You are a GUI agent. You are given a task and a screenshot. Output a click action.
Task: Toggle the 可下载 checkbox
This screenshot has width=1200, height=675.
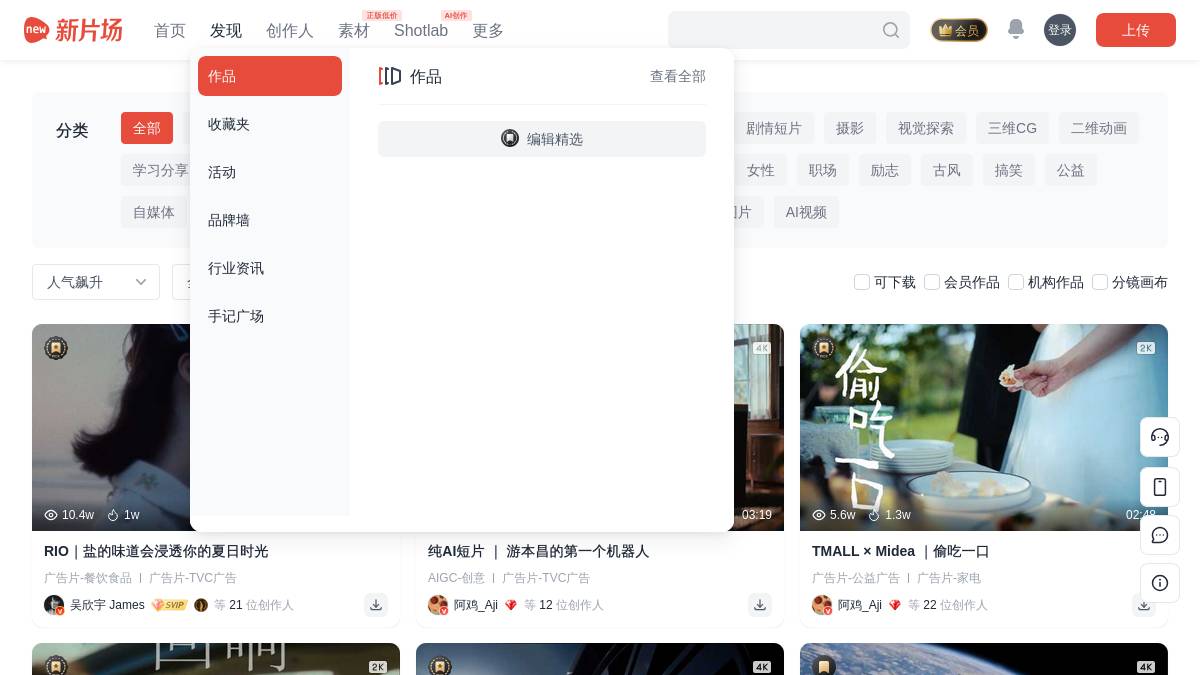[x=862, y=282]
